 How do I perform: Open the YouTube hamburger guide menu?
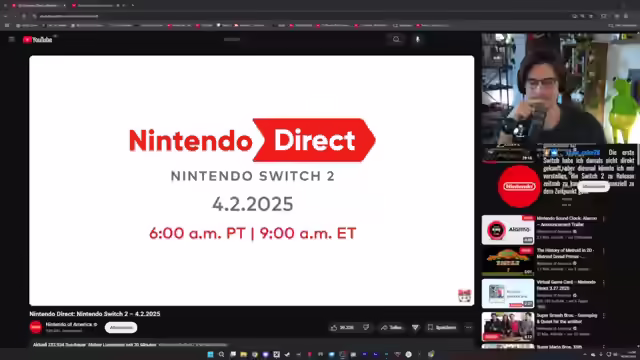(x=11, y=40)
